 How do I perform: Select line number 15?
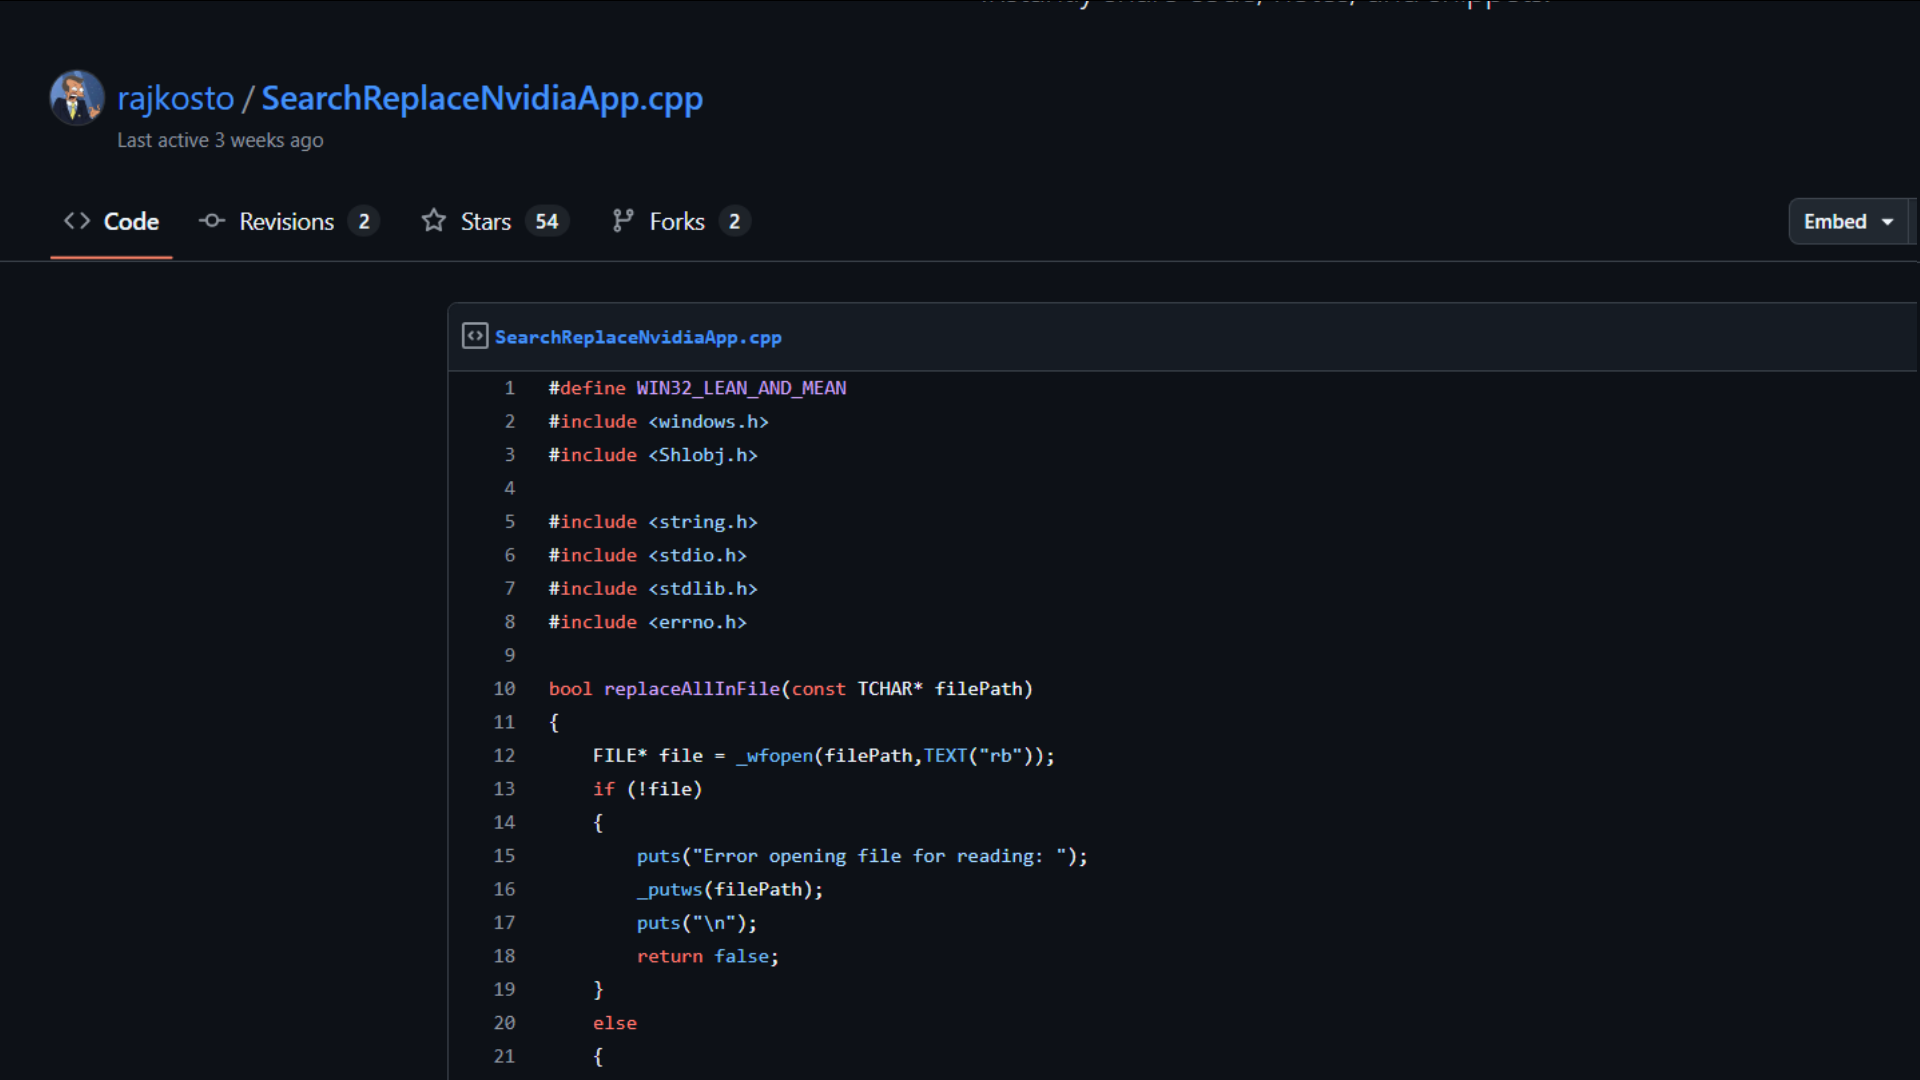tap(504, 855)
